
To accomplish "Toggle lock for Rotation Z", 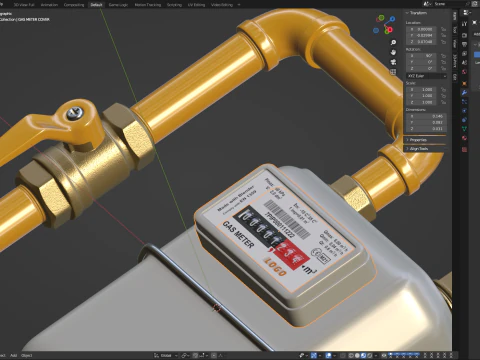I will click(x=443, y=68).
